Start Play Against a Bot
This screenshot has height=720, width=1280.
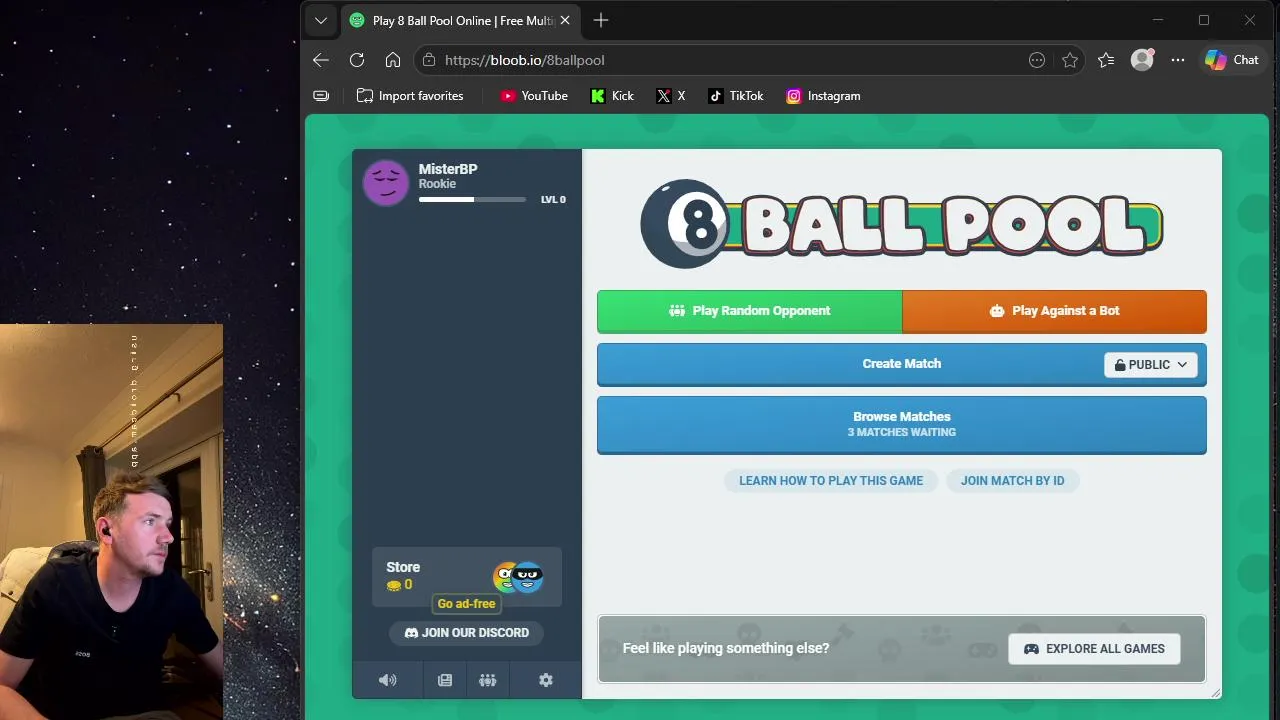(x=1055, y=311)
